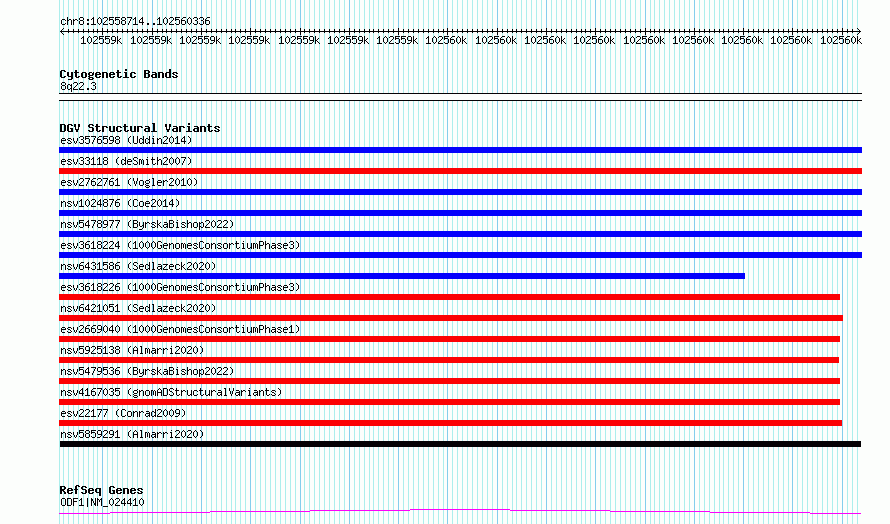Click the esv3576598 (Uddin2014) label
Viewport: 890px width, 524px height.
click(x=126, y=140)
